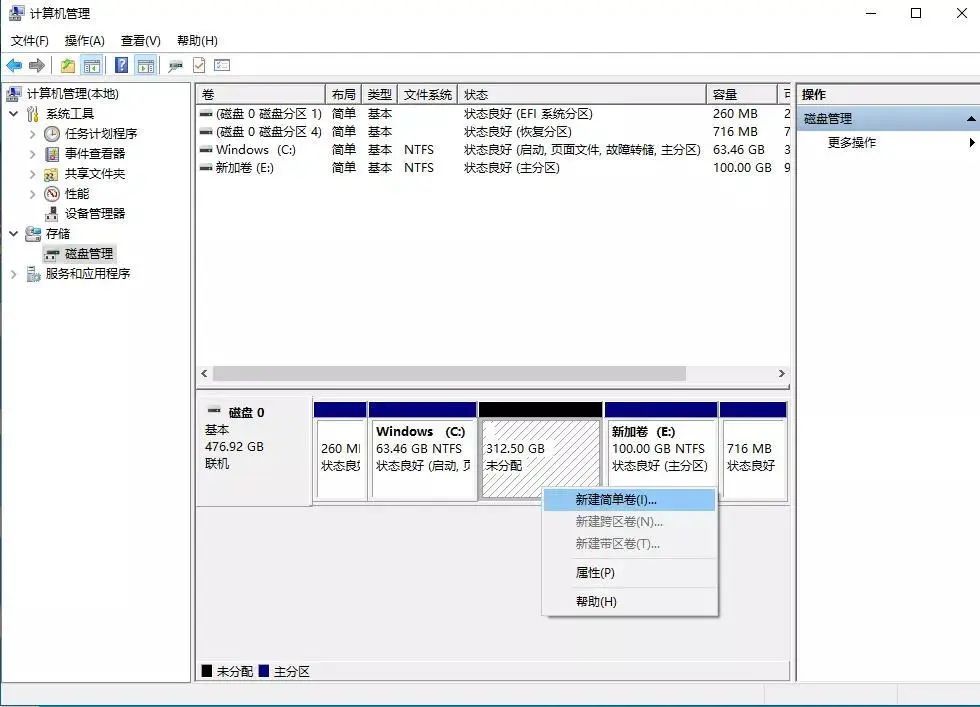Image resolution: width=980 pixels, height=707 pixels.
Task: Select the (磁盘 0 磁盘分区 1) volume row
Action: pyautogui.click(x=494, y=114)
